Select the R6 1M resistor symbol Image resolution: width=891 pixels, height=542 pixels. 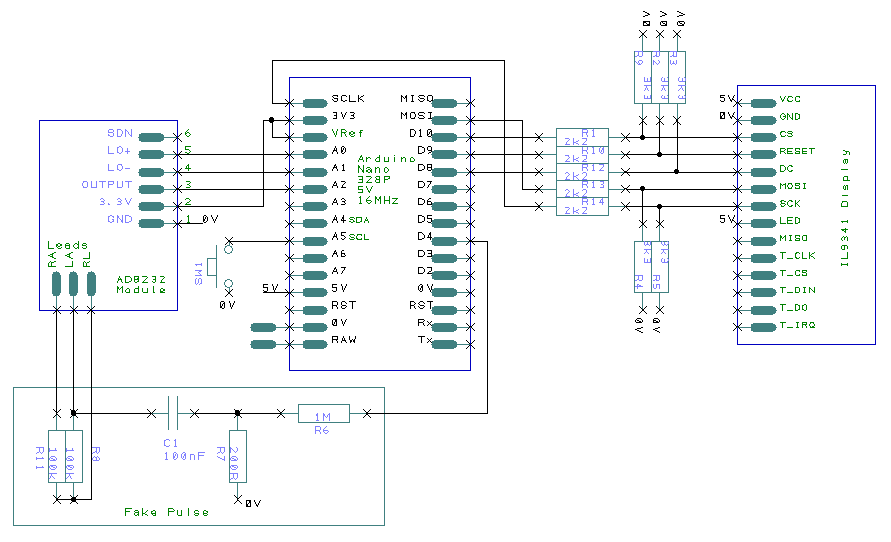tap(323, 414)
